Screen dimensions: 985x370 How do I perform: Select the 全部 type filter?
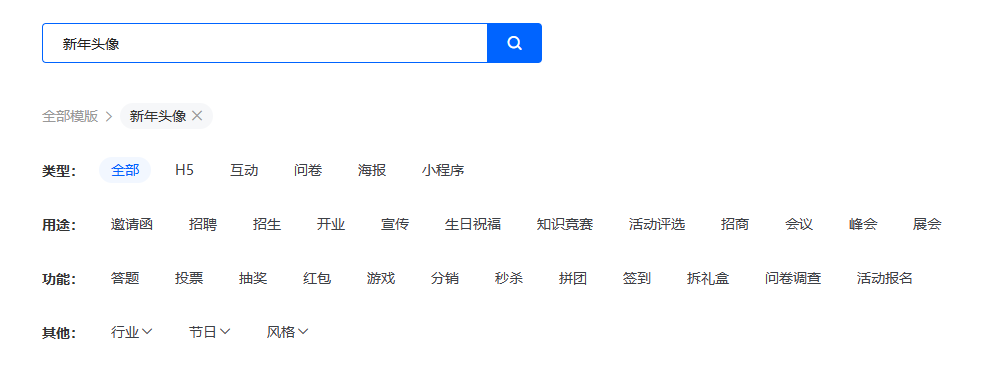125,170
